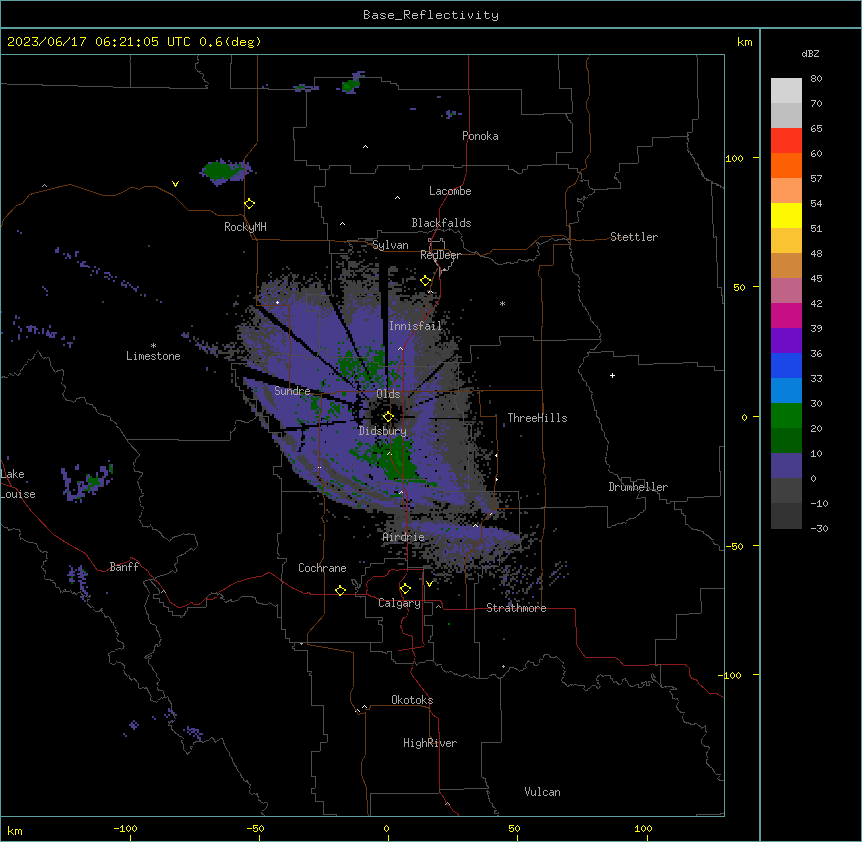Click the purple 10 dBZ color swatch
The width and height of the screenshot is (862, 842).
(786, 466)
